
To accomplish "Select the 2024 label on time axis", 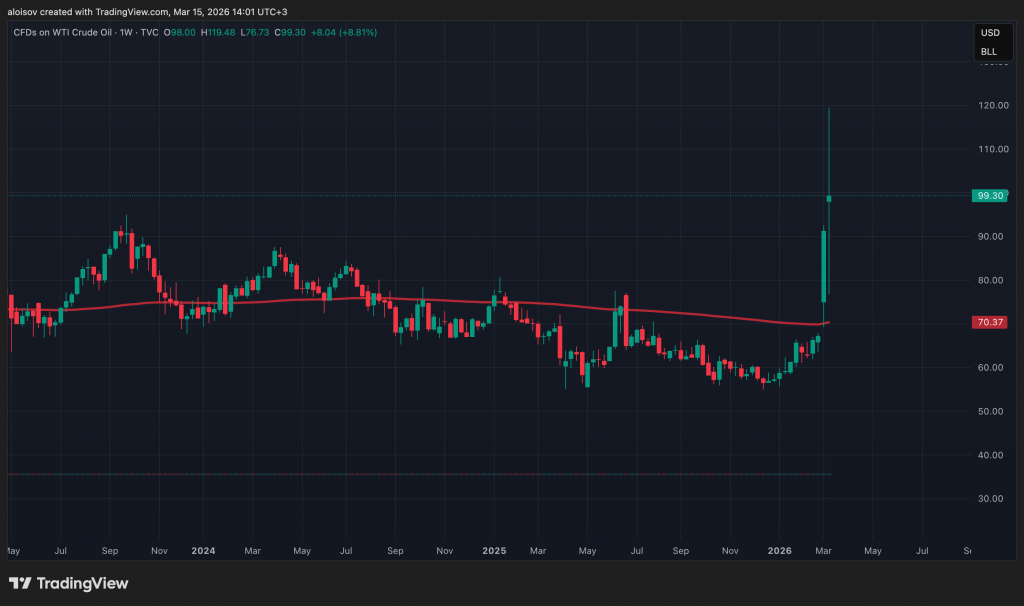I will [x=203, y=550].
